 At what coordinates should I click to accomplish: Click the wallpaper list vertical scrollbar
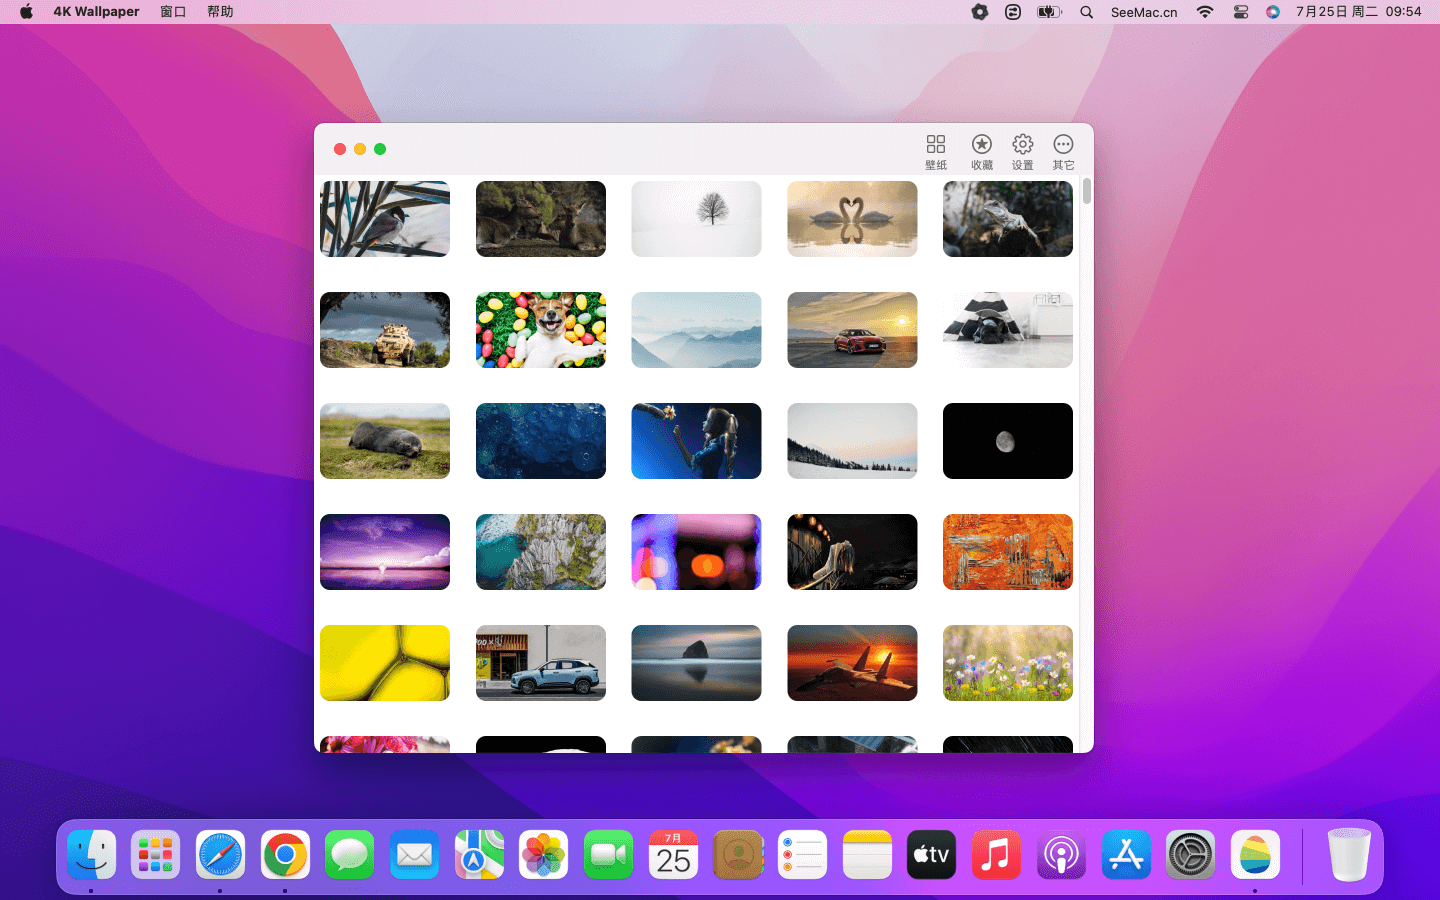(1086, 191)
